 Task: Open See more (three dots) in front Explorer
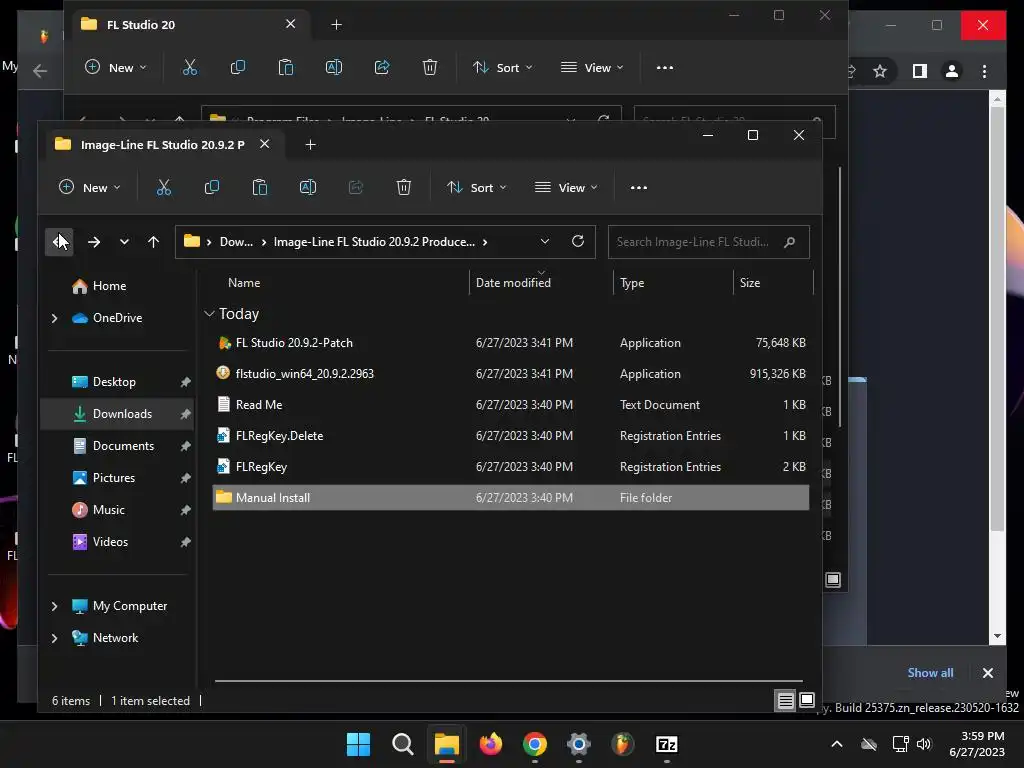pyautogui.click(x=639, y=188)
